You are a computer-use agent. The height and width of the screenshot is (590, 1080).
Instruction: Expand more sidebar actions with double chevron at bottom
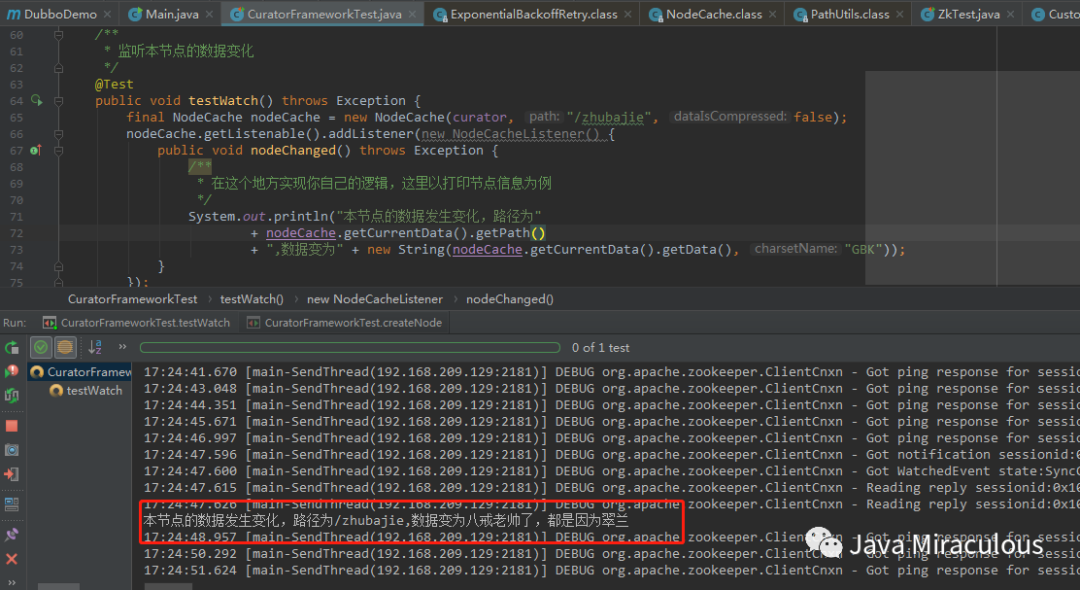click(x=12, y=582)
